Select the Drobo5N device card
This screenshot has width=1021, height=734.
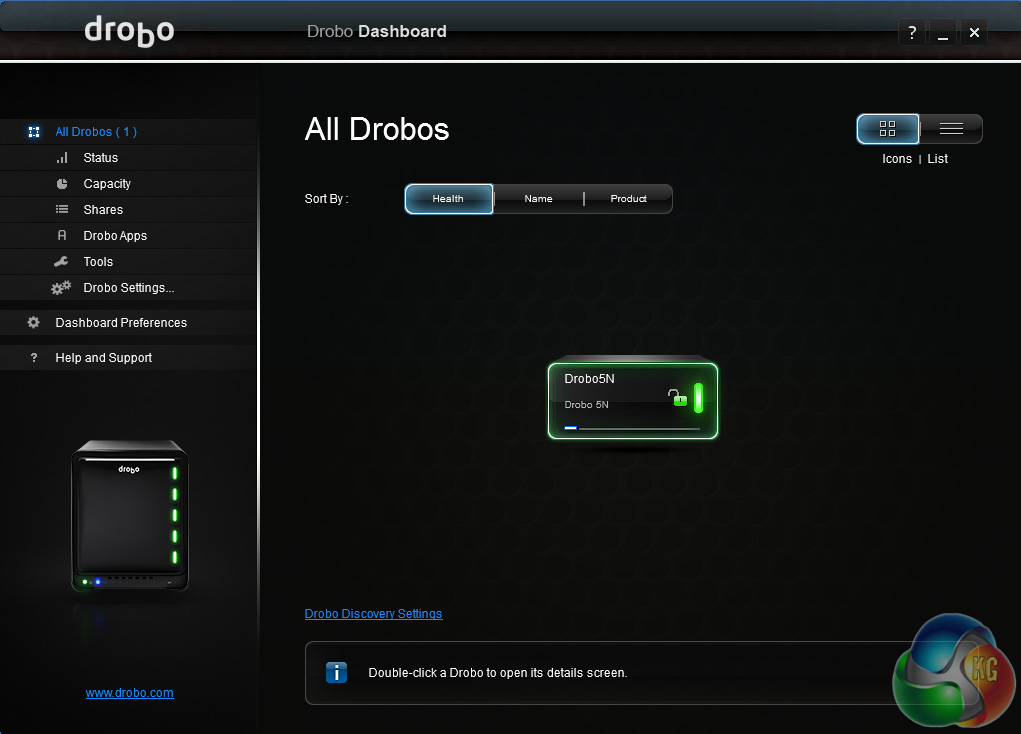pos(633,401)
